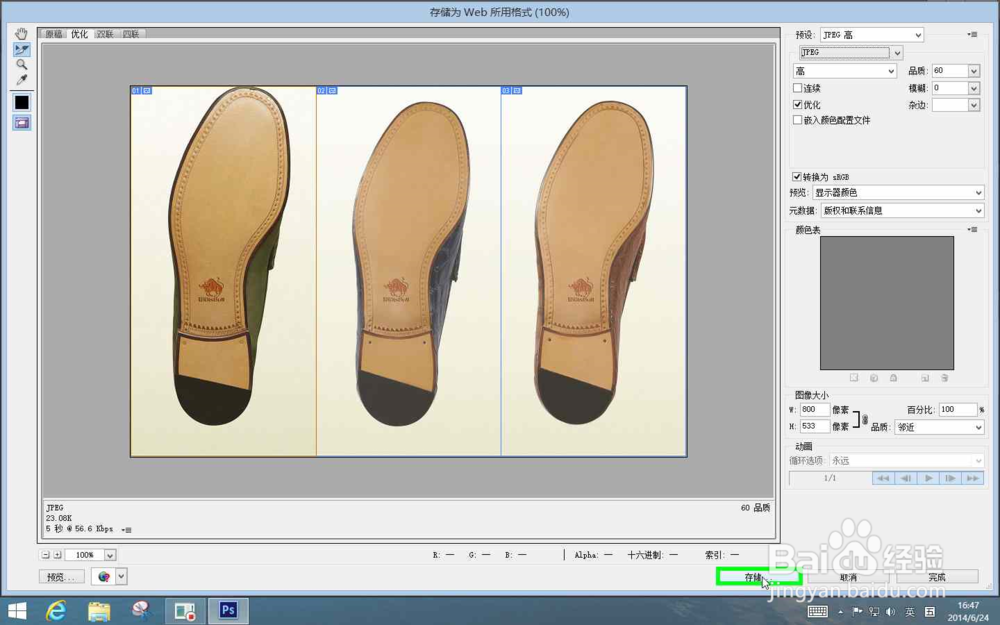Open the download speed flyout menu icon
This screenshot has width=1000, height=625.
pos(126,529)
